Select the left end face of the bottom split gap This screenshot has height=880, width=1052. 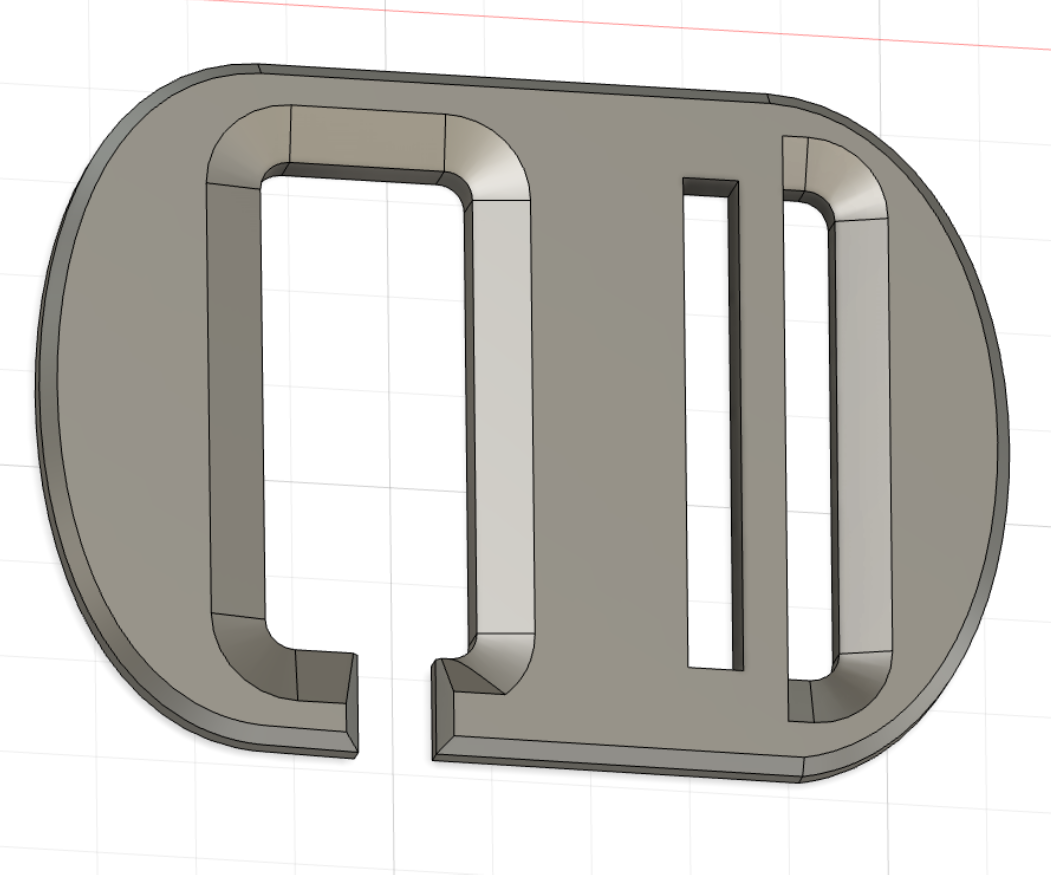tap(352, 704)
